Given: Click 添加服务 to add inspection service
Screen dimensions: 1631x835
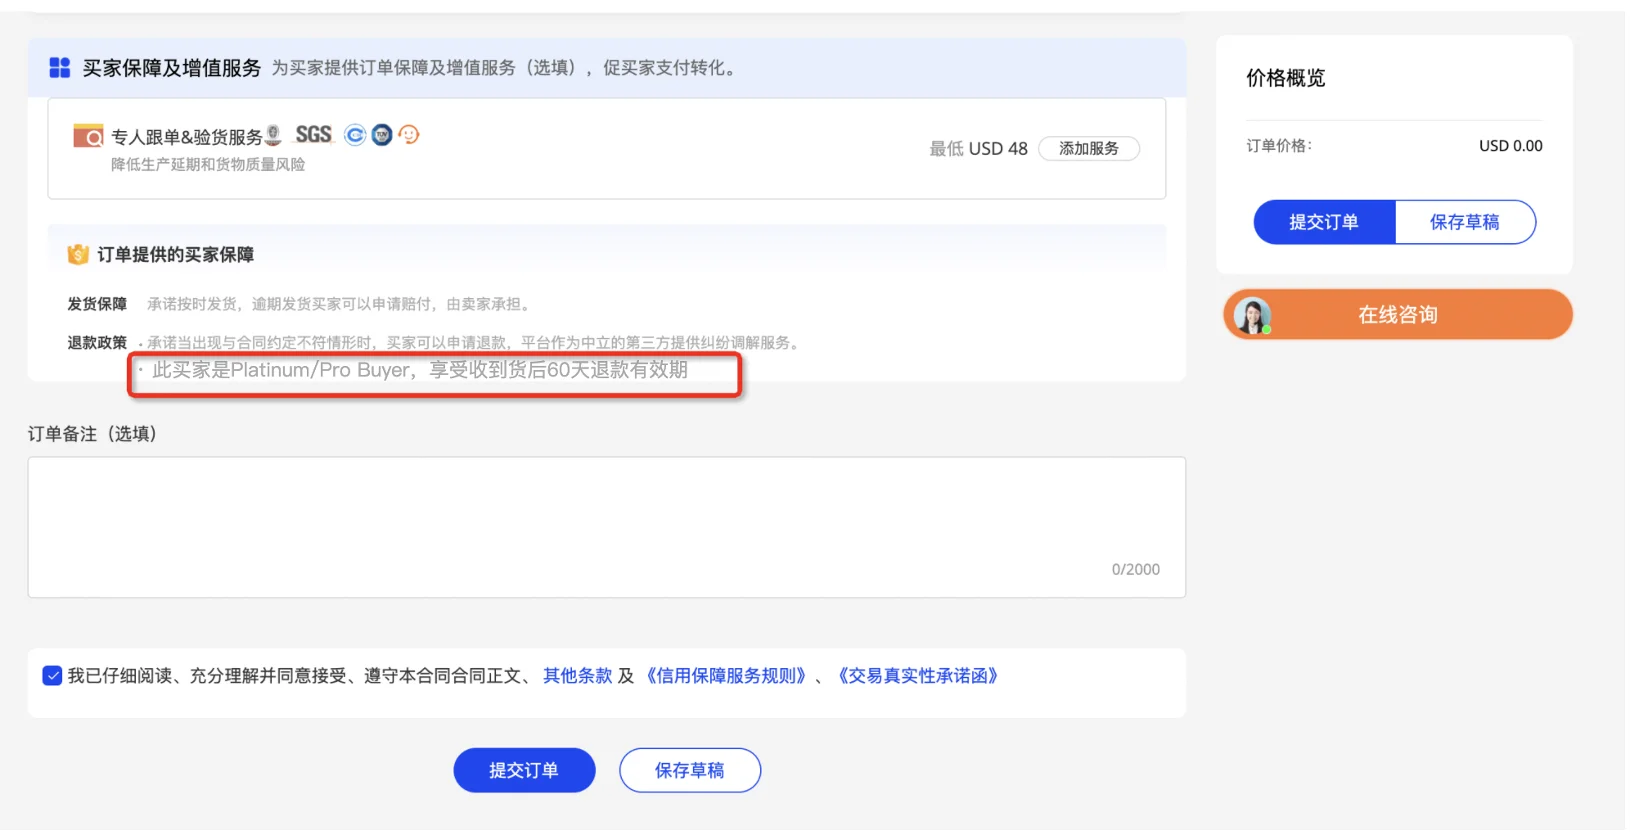Looking at the screenshot, I should tap(1089, 149).
